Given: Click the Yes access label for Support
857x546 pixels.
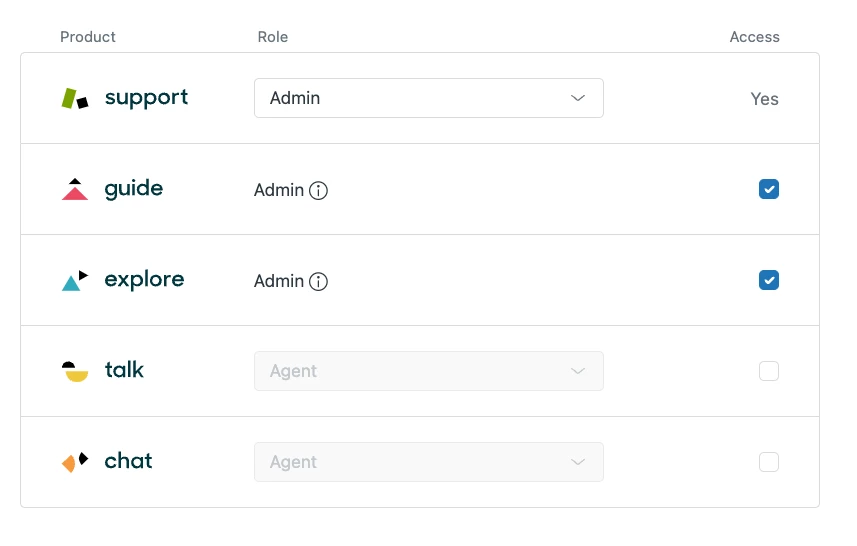Looking at the screenshot, I should point(764,99).
